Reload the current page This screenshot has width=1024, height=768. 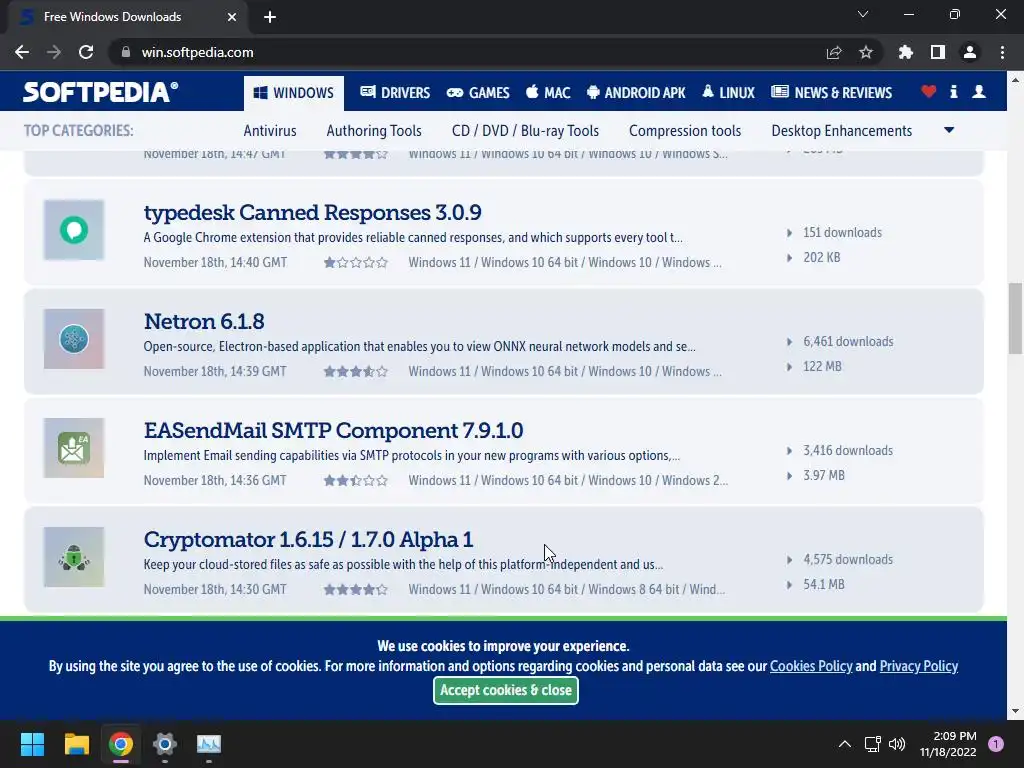(86, 52)
